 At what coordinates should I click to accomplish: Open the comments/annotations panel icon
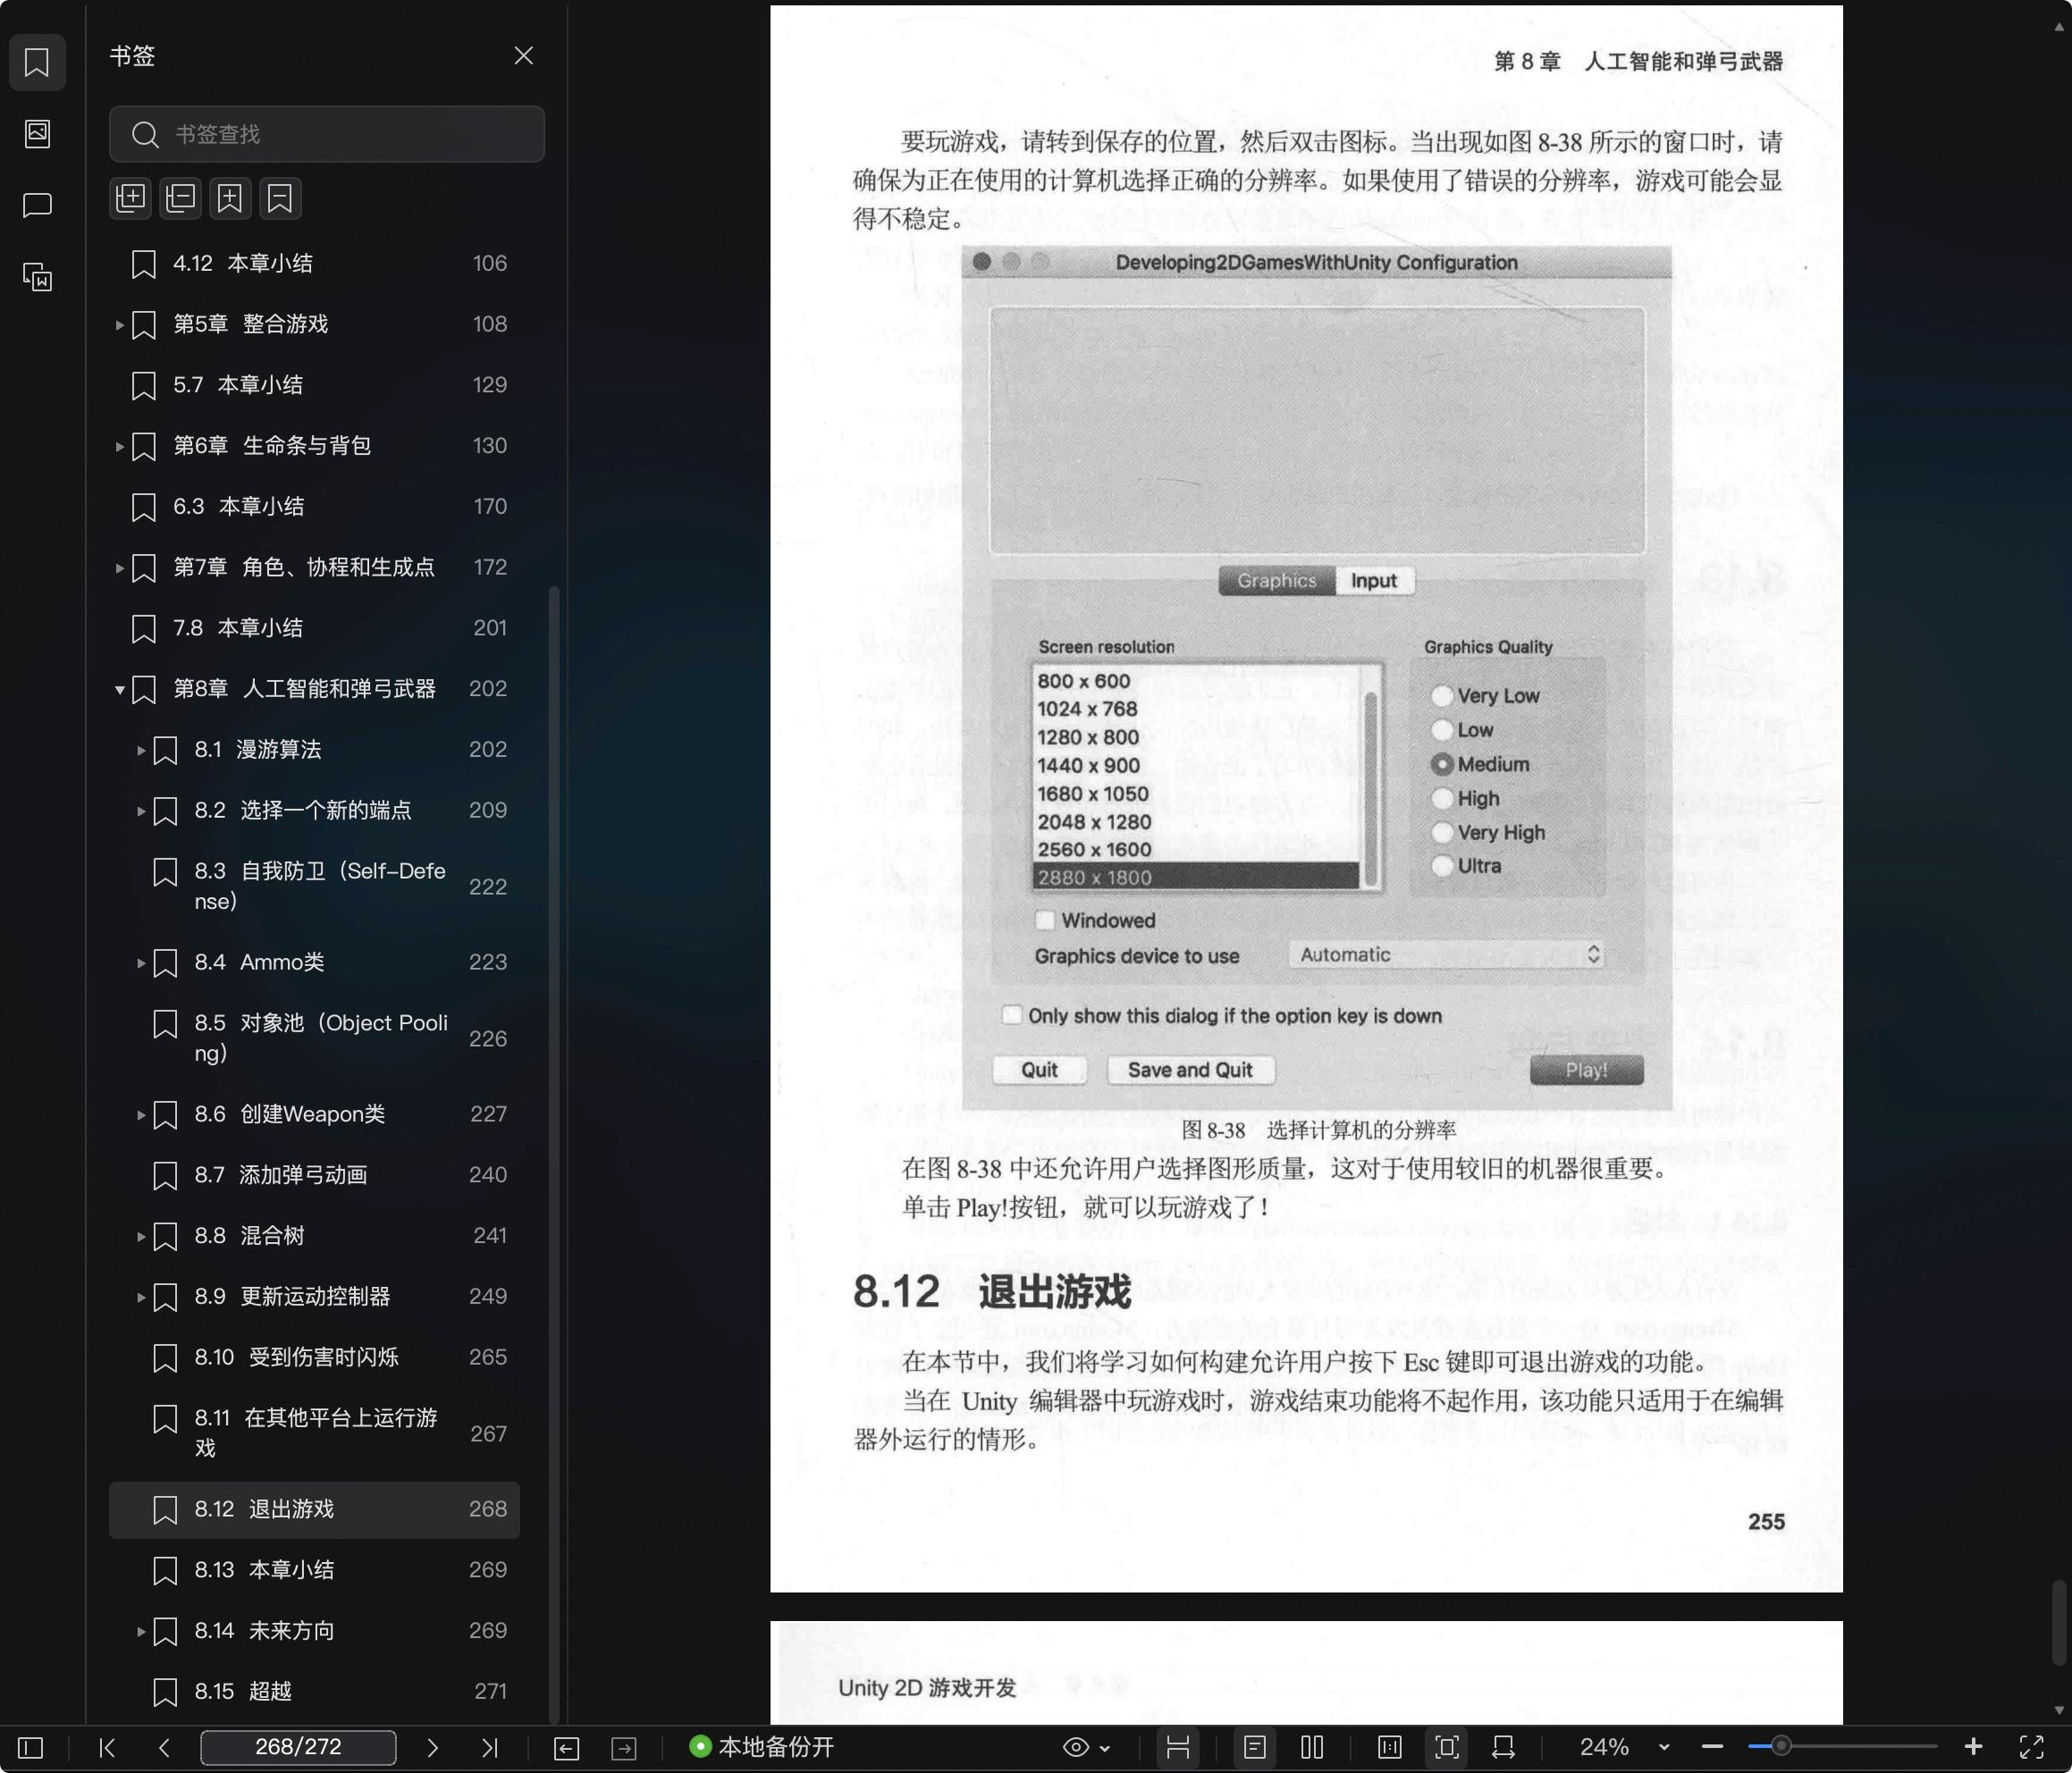[37, 206]
